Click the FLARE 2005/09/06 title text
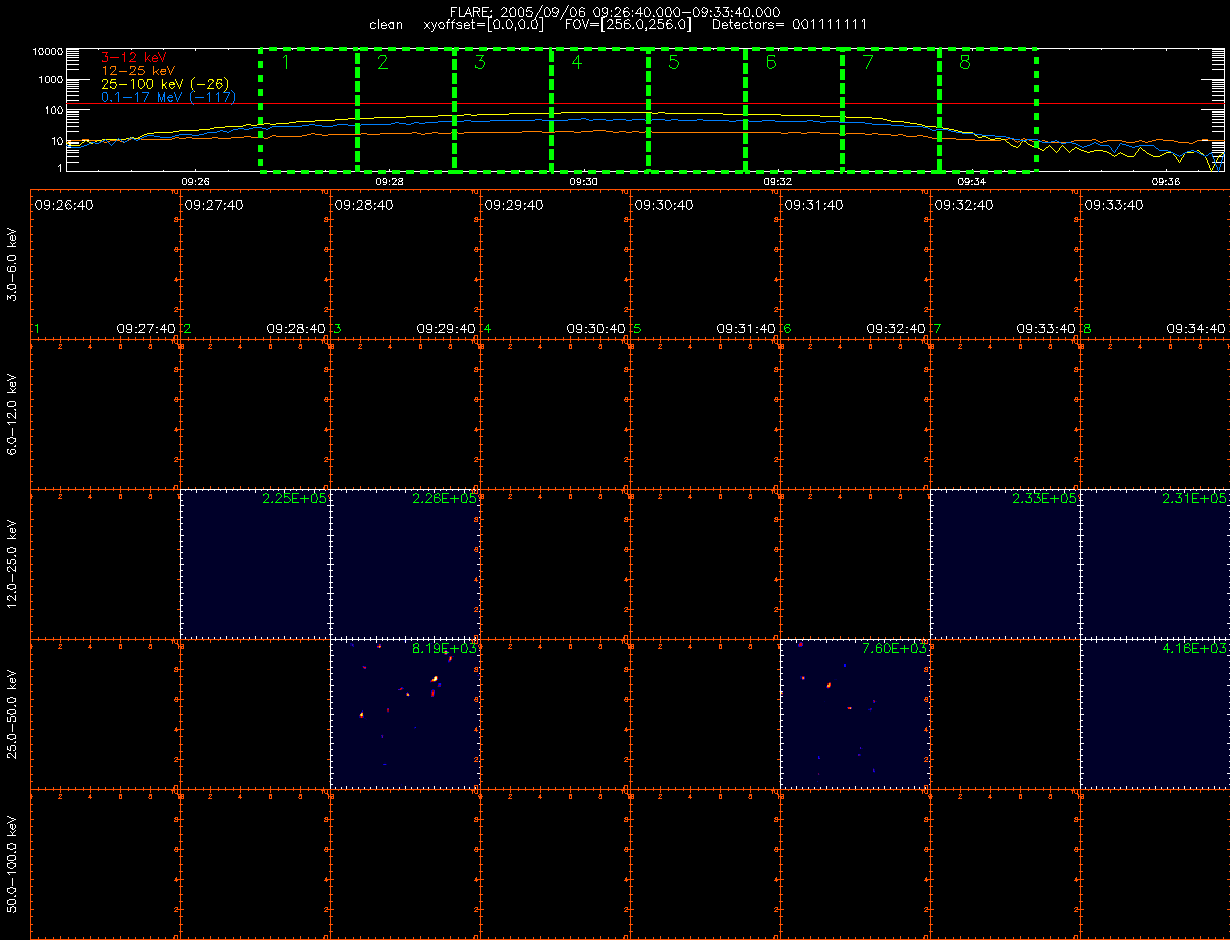The image size is (1230, 940). point(614,11)
